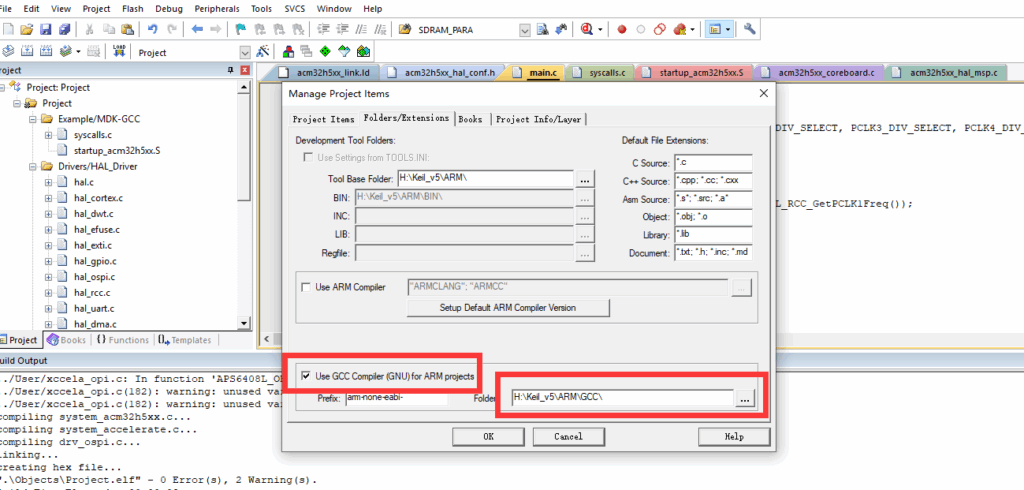Screen dimensions: 1024x490
Task: Click the Build target toolbar icon
Action: click(27, 52)
